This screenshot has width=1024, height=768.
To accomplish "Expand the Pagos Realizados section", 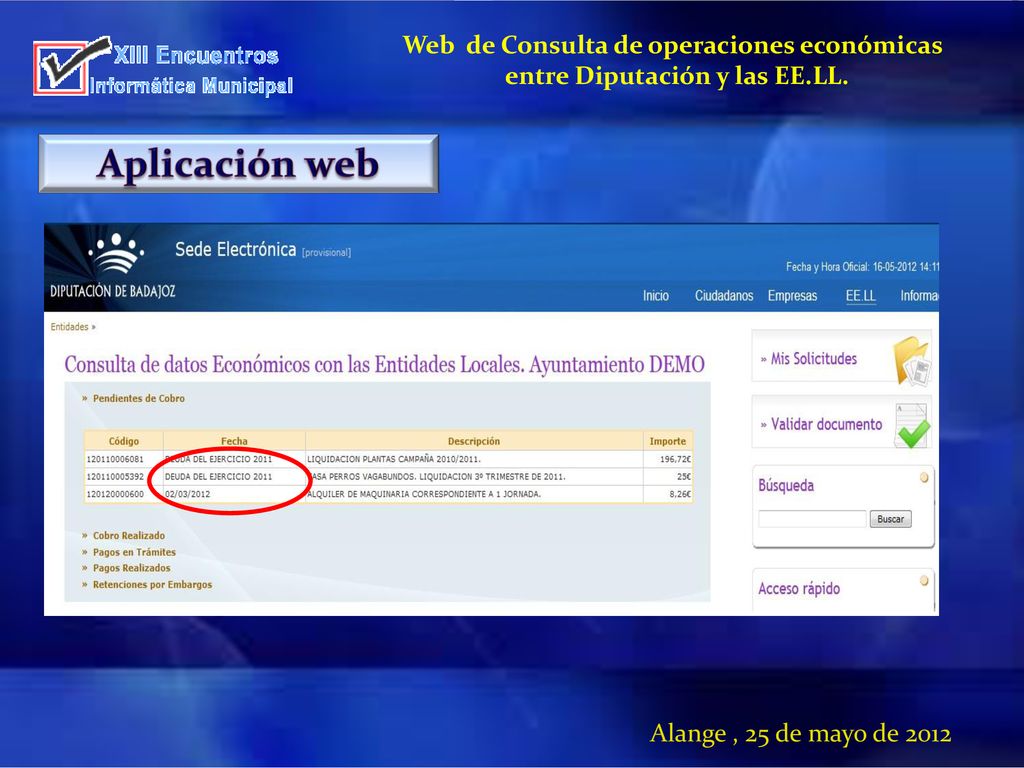I will click(x=131, y=568).
